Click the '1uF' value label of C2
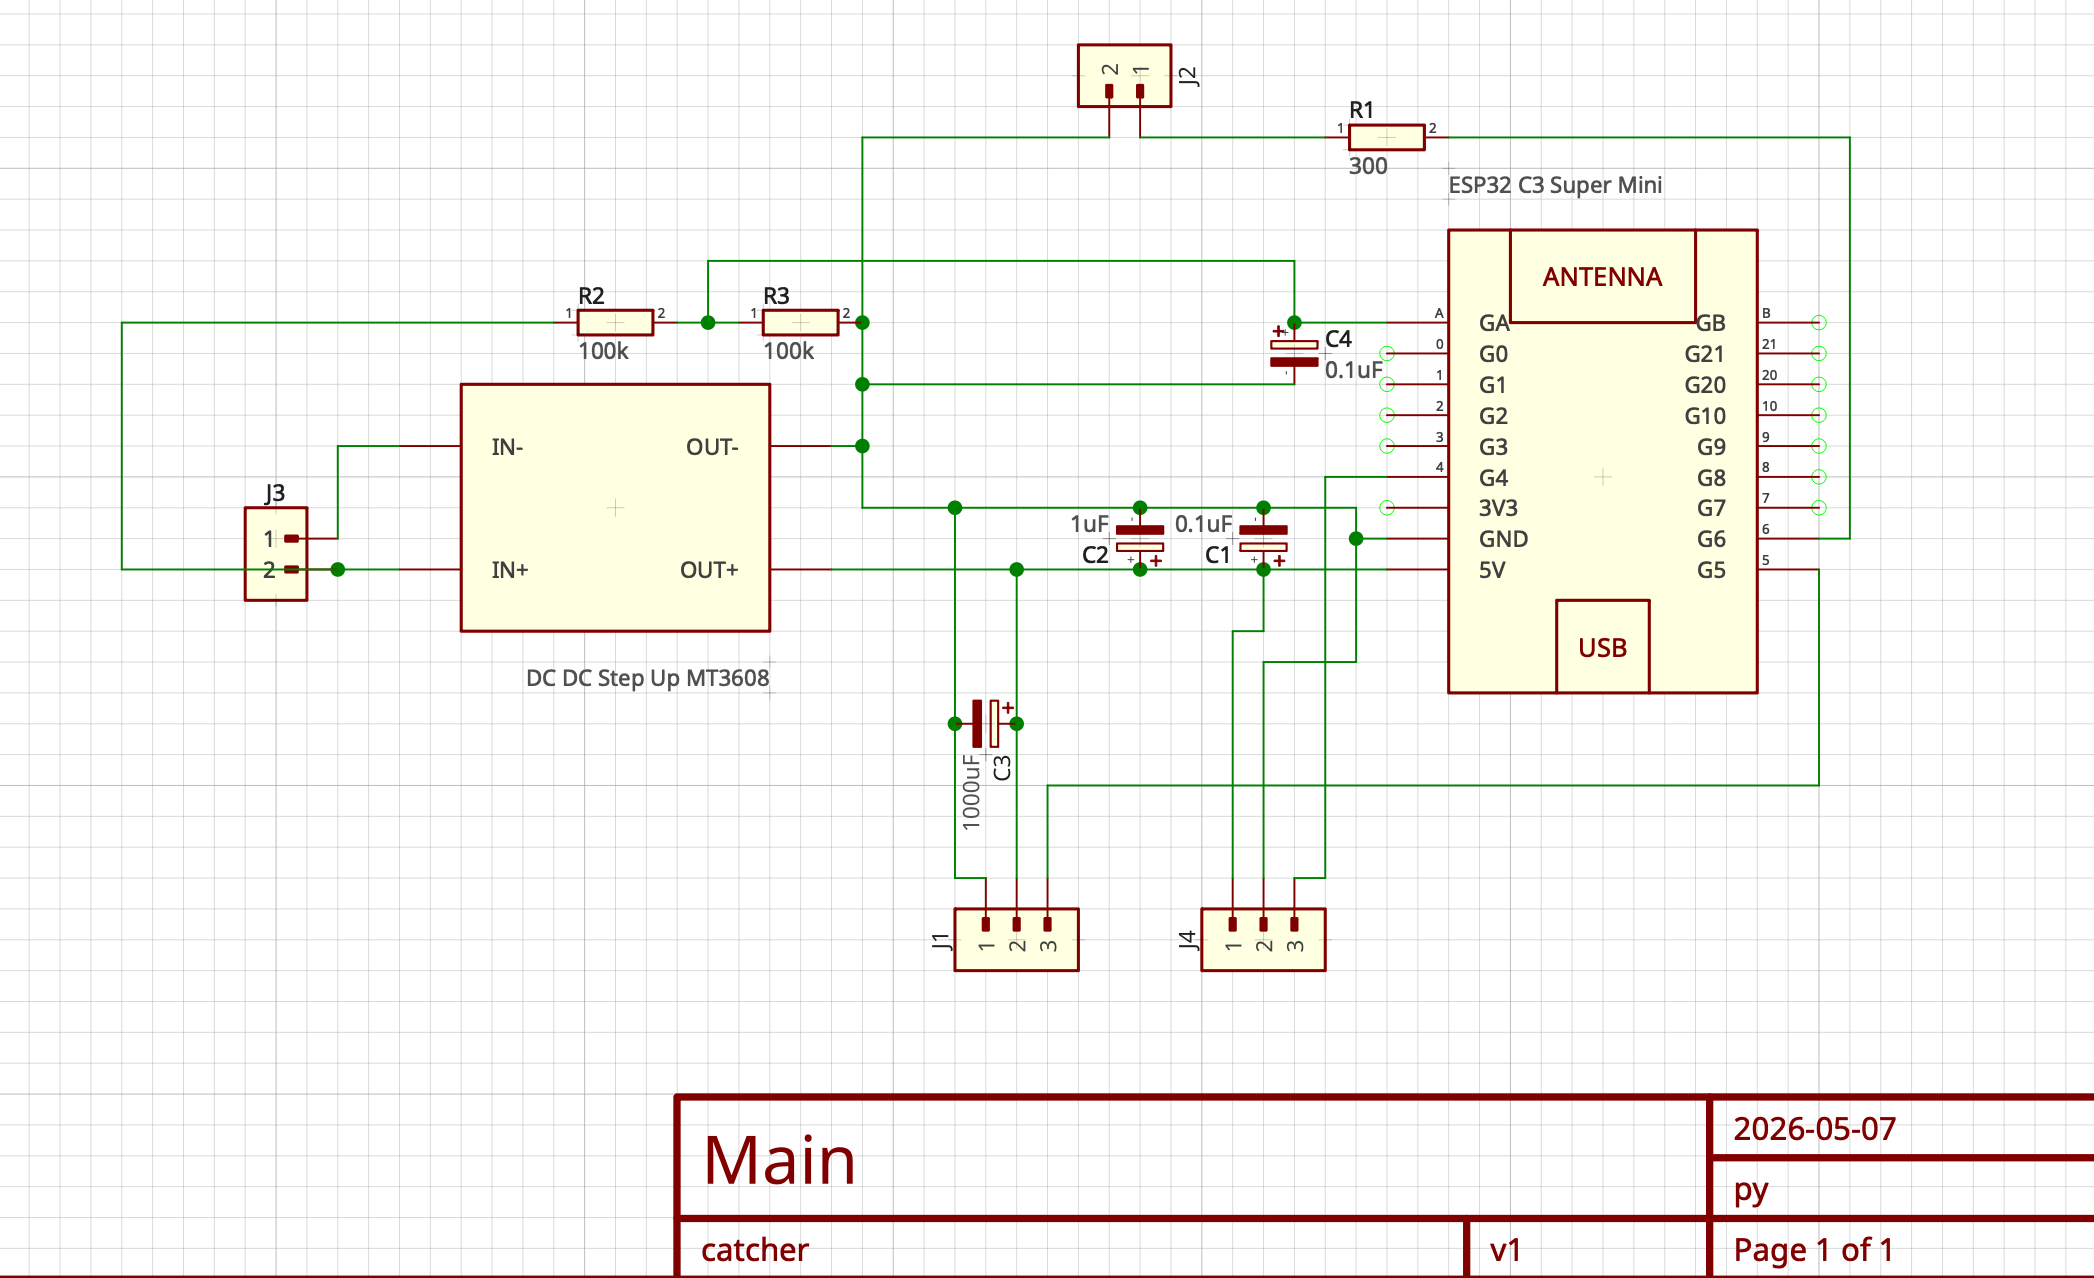 click(x=1089, y=524)
